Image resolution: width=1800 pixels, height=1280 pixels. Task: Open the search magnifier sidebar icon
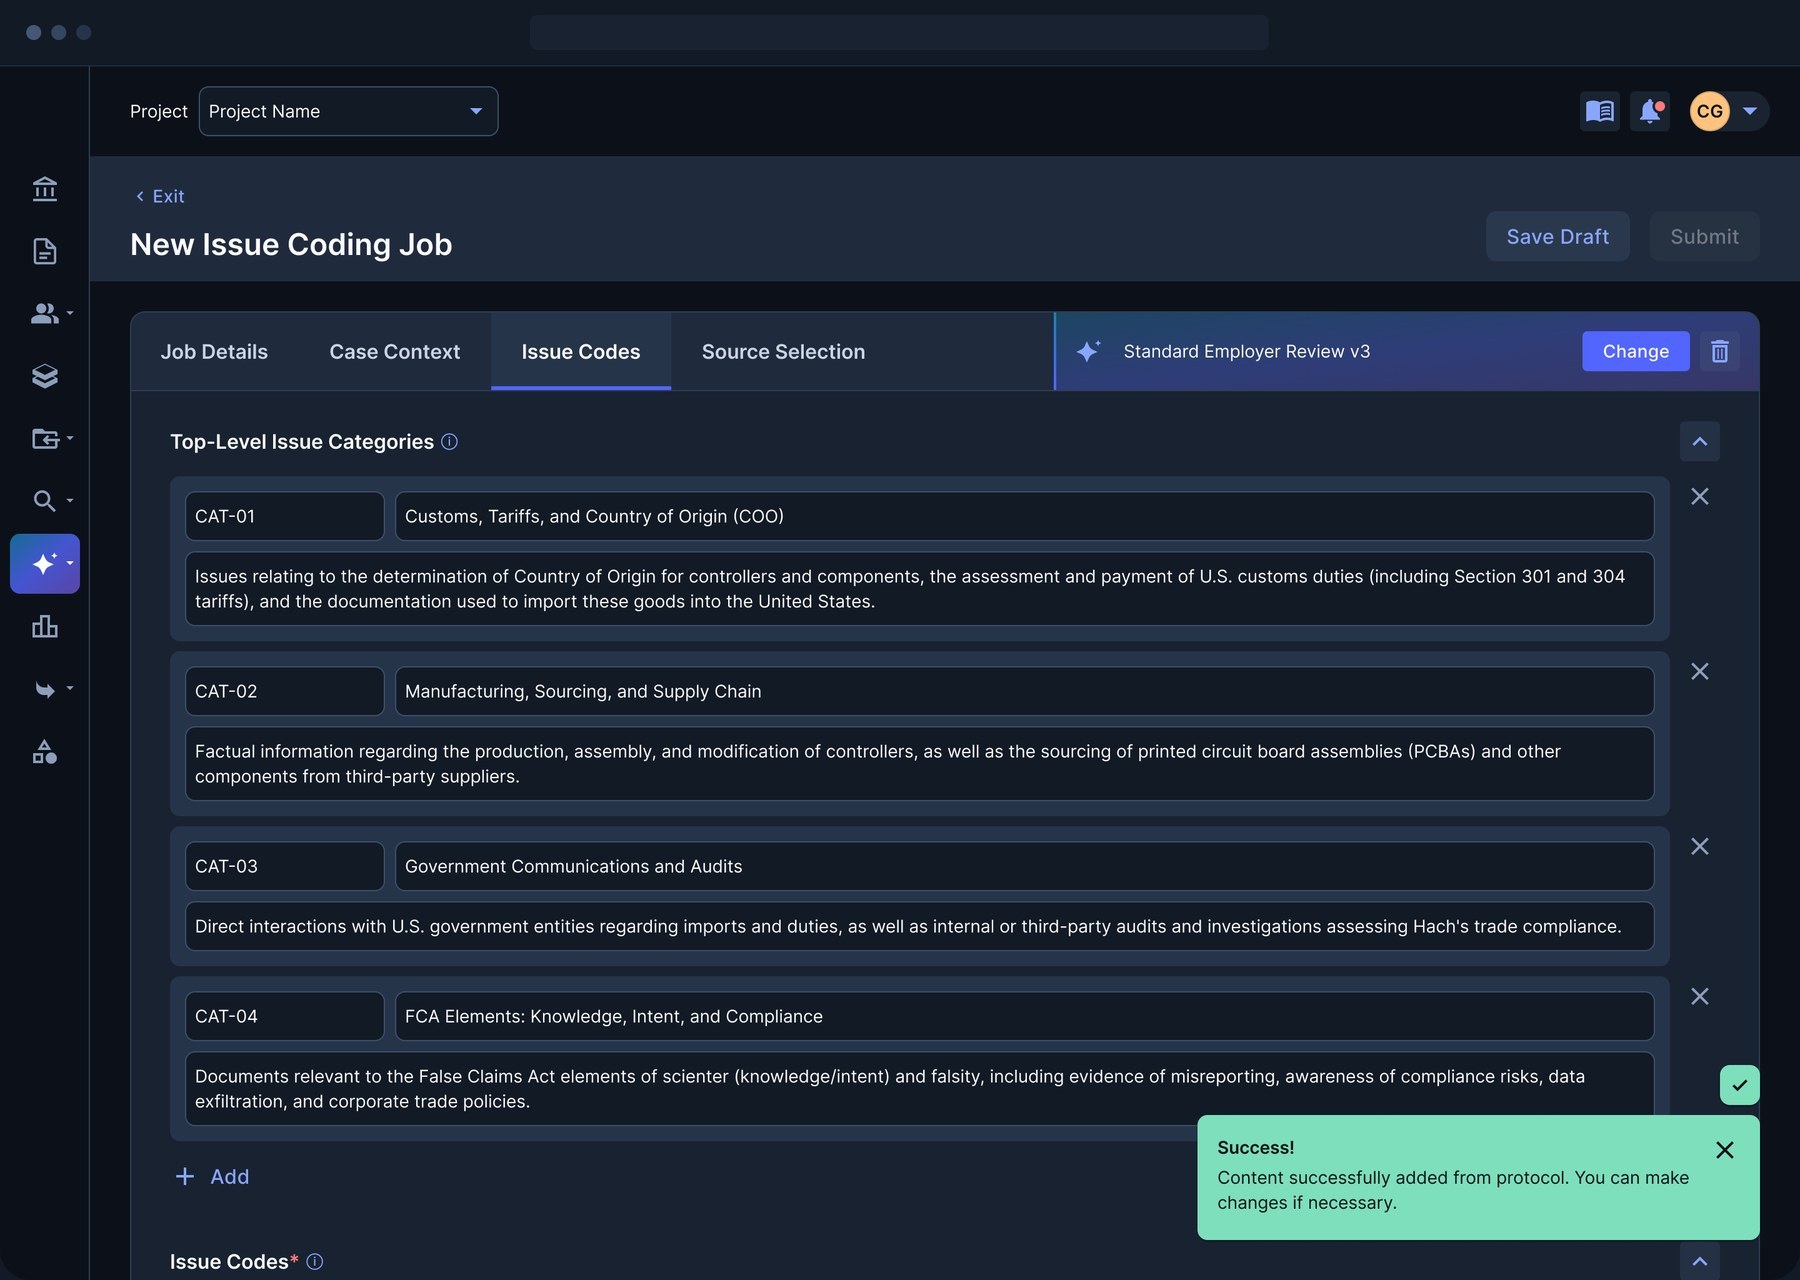[44, 501]
